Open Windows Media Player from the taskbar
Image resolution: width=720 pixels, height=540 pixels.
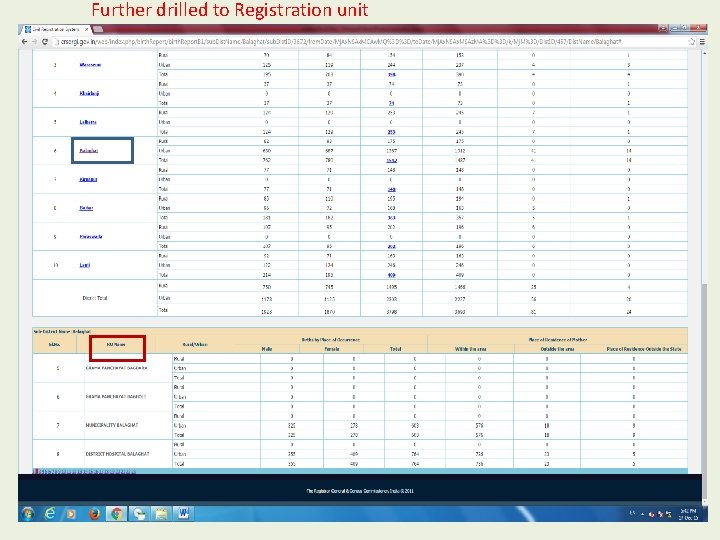(x=71, y=513)
